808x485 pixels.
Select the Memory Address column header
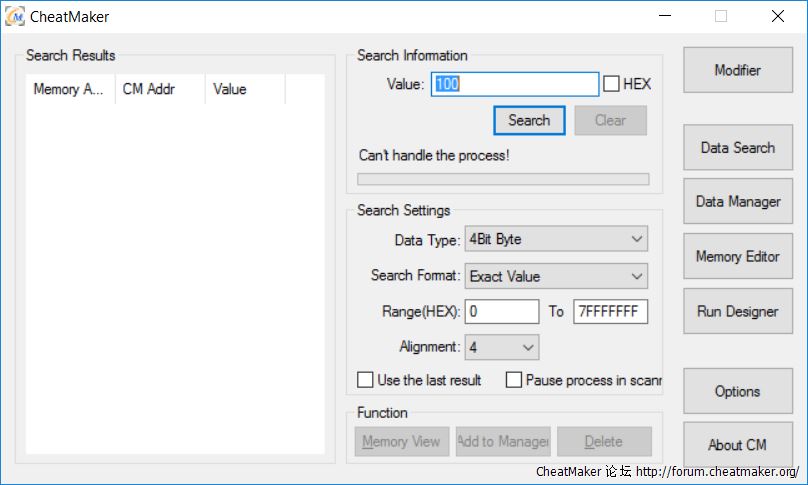tap(70, 89)
